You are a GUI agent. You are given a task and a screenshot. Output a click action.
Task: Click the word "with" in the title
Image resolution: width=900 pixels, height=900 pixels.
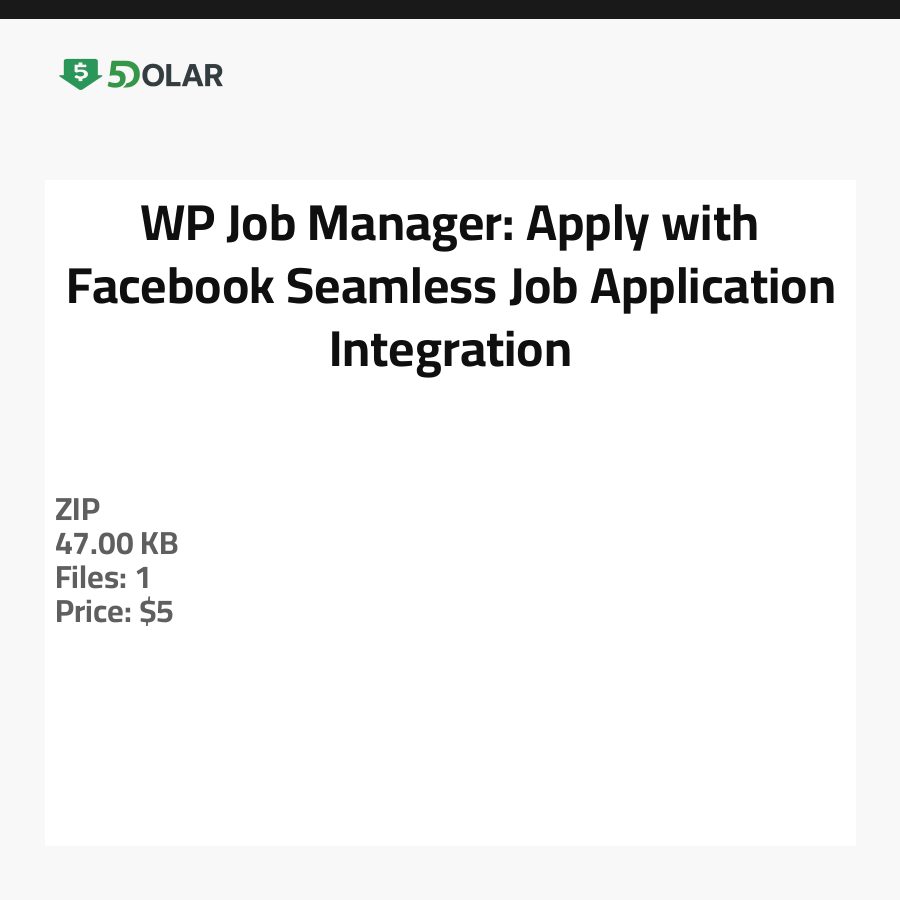[x=713, y=224]
